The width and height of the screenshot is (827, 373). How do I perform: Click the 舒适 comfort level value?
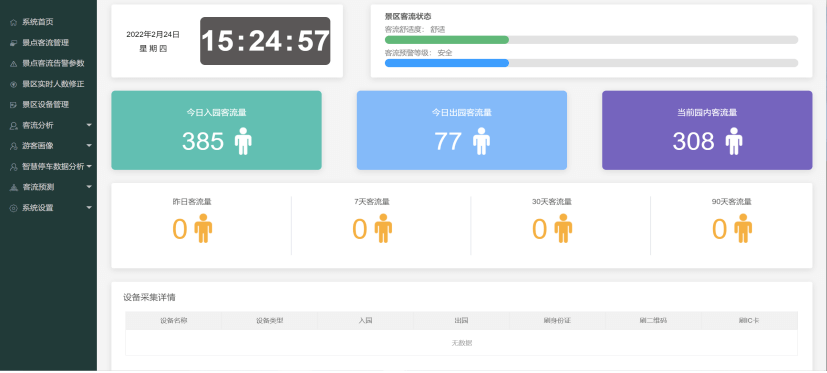(438, 30)
